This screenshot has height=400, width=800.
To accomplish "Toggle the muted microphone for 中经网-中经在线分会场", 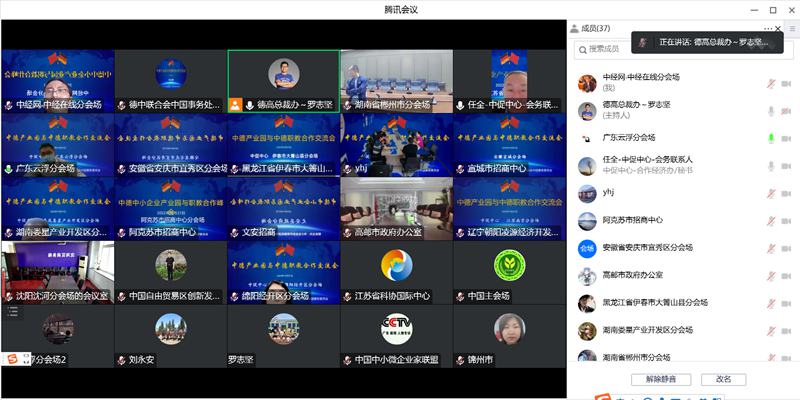I will 770,83.
